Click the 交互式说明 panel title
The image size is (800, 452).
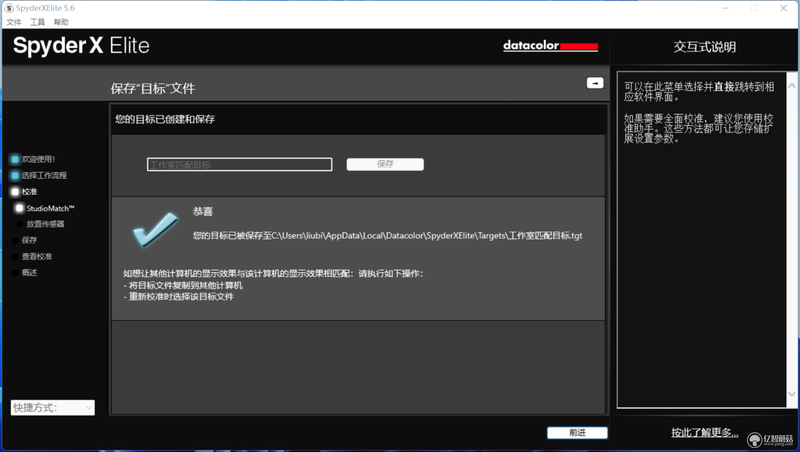[704, 47]
